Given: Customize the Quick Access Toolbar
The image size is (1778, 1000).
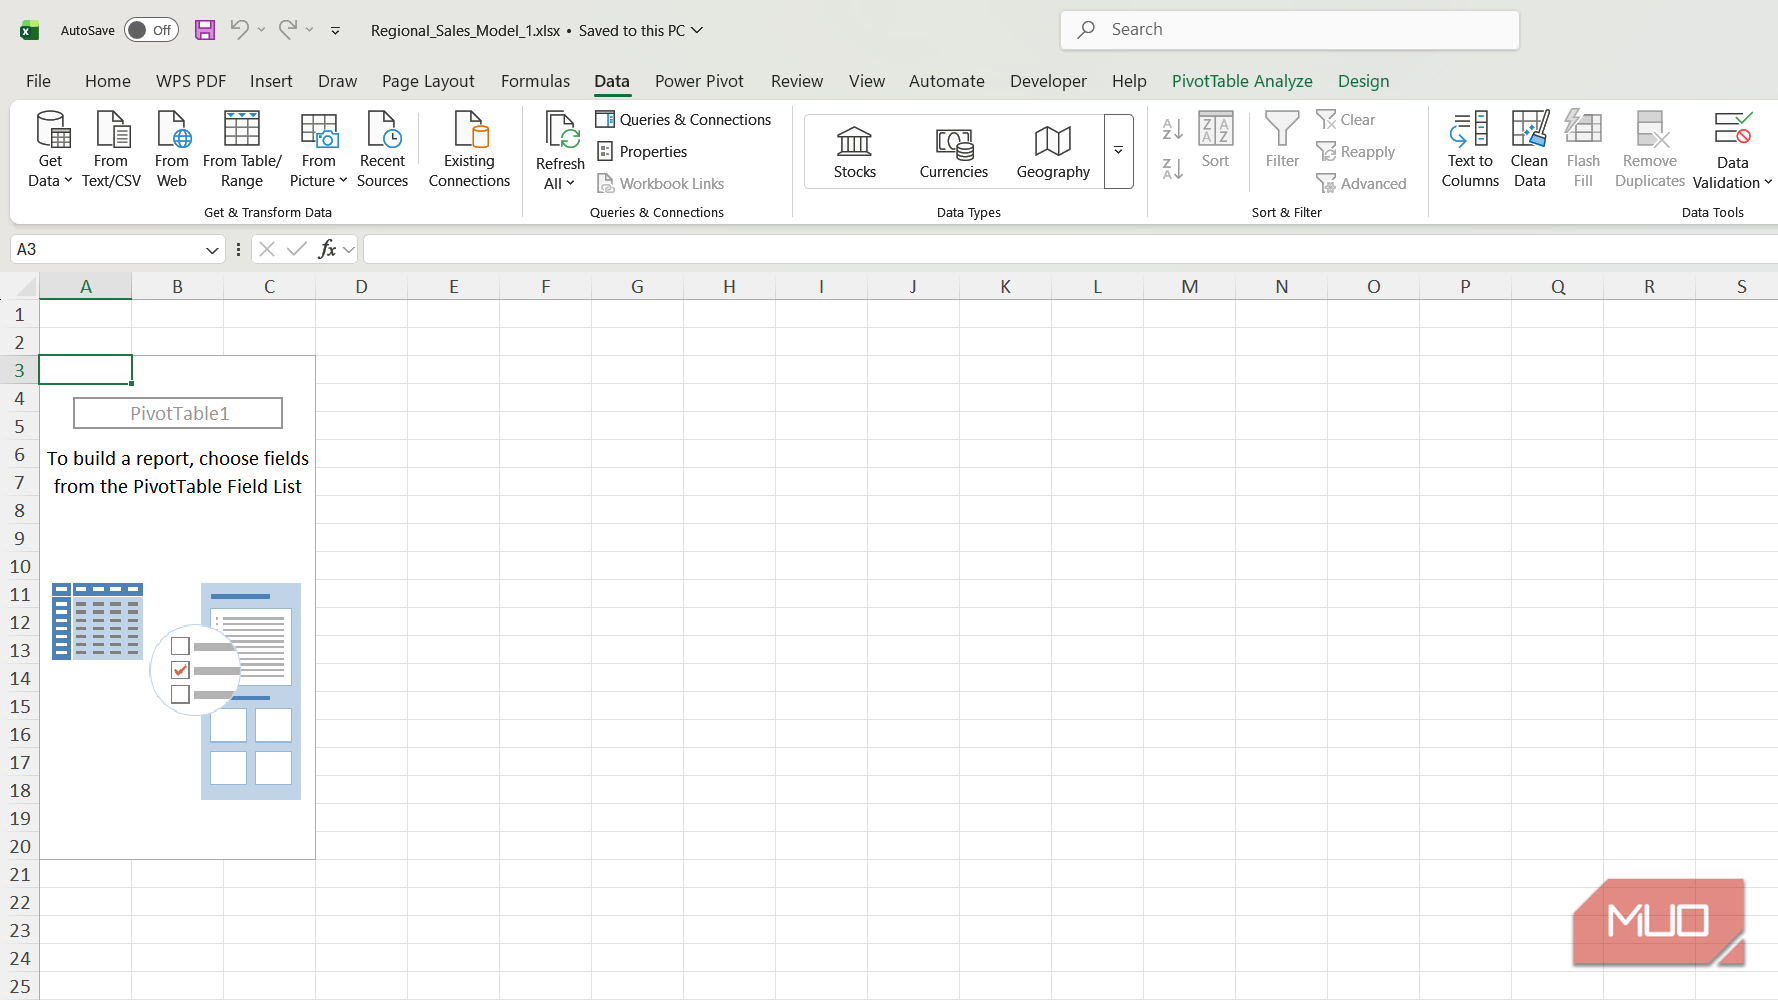Looking at the screenshot, I should coord(335,31).
